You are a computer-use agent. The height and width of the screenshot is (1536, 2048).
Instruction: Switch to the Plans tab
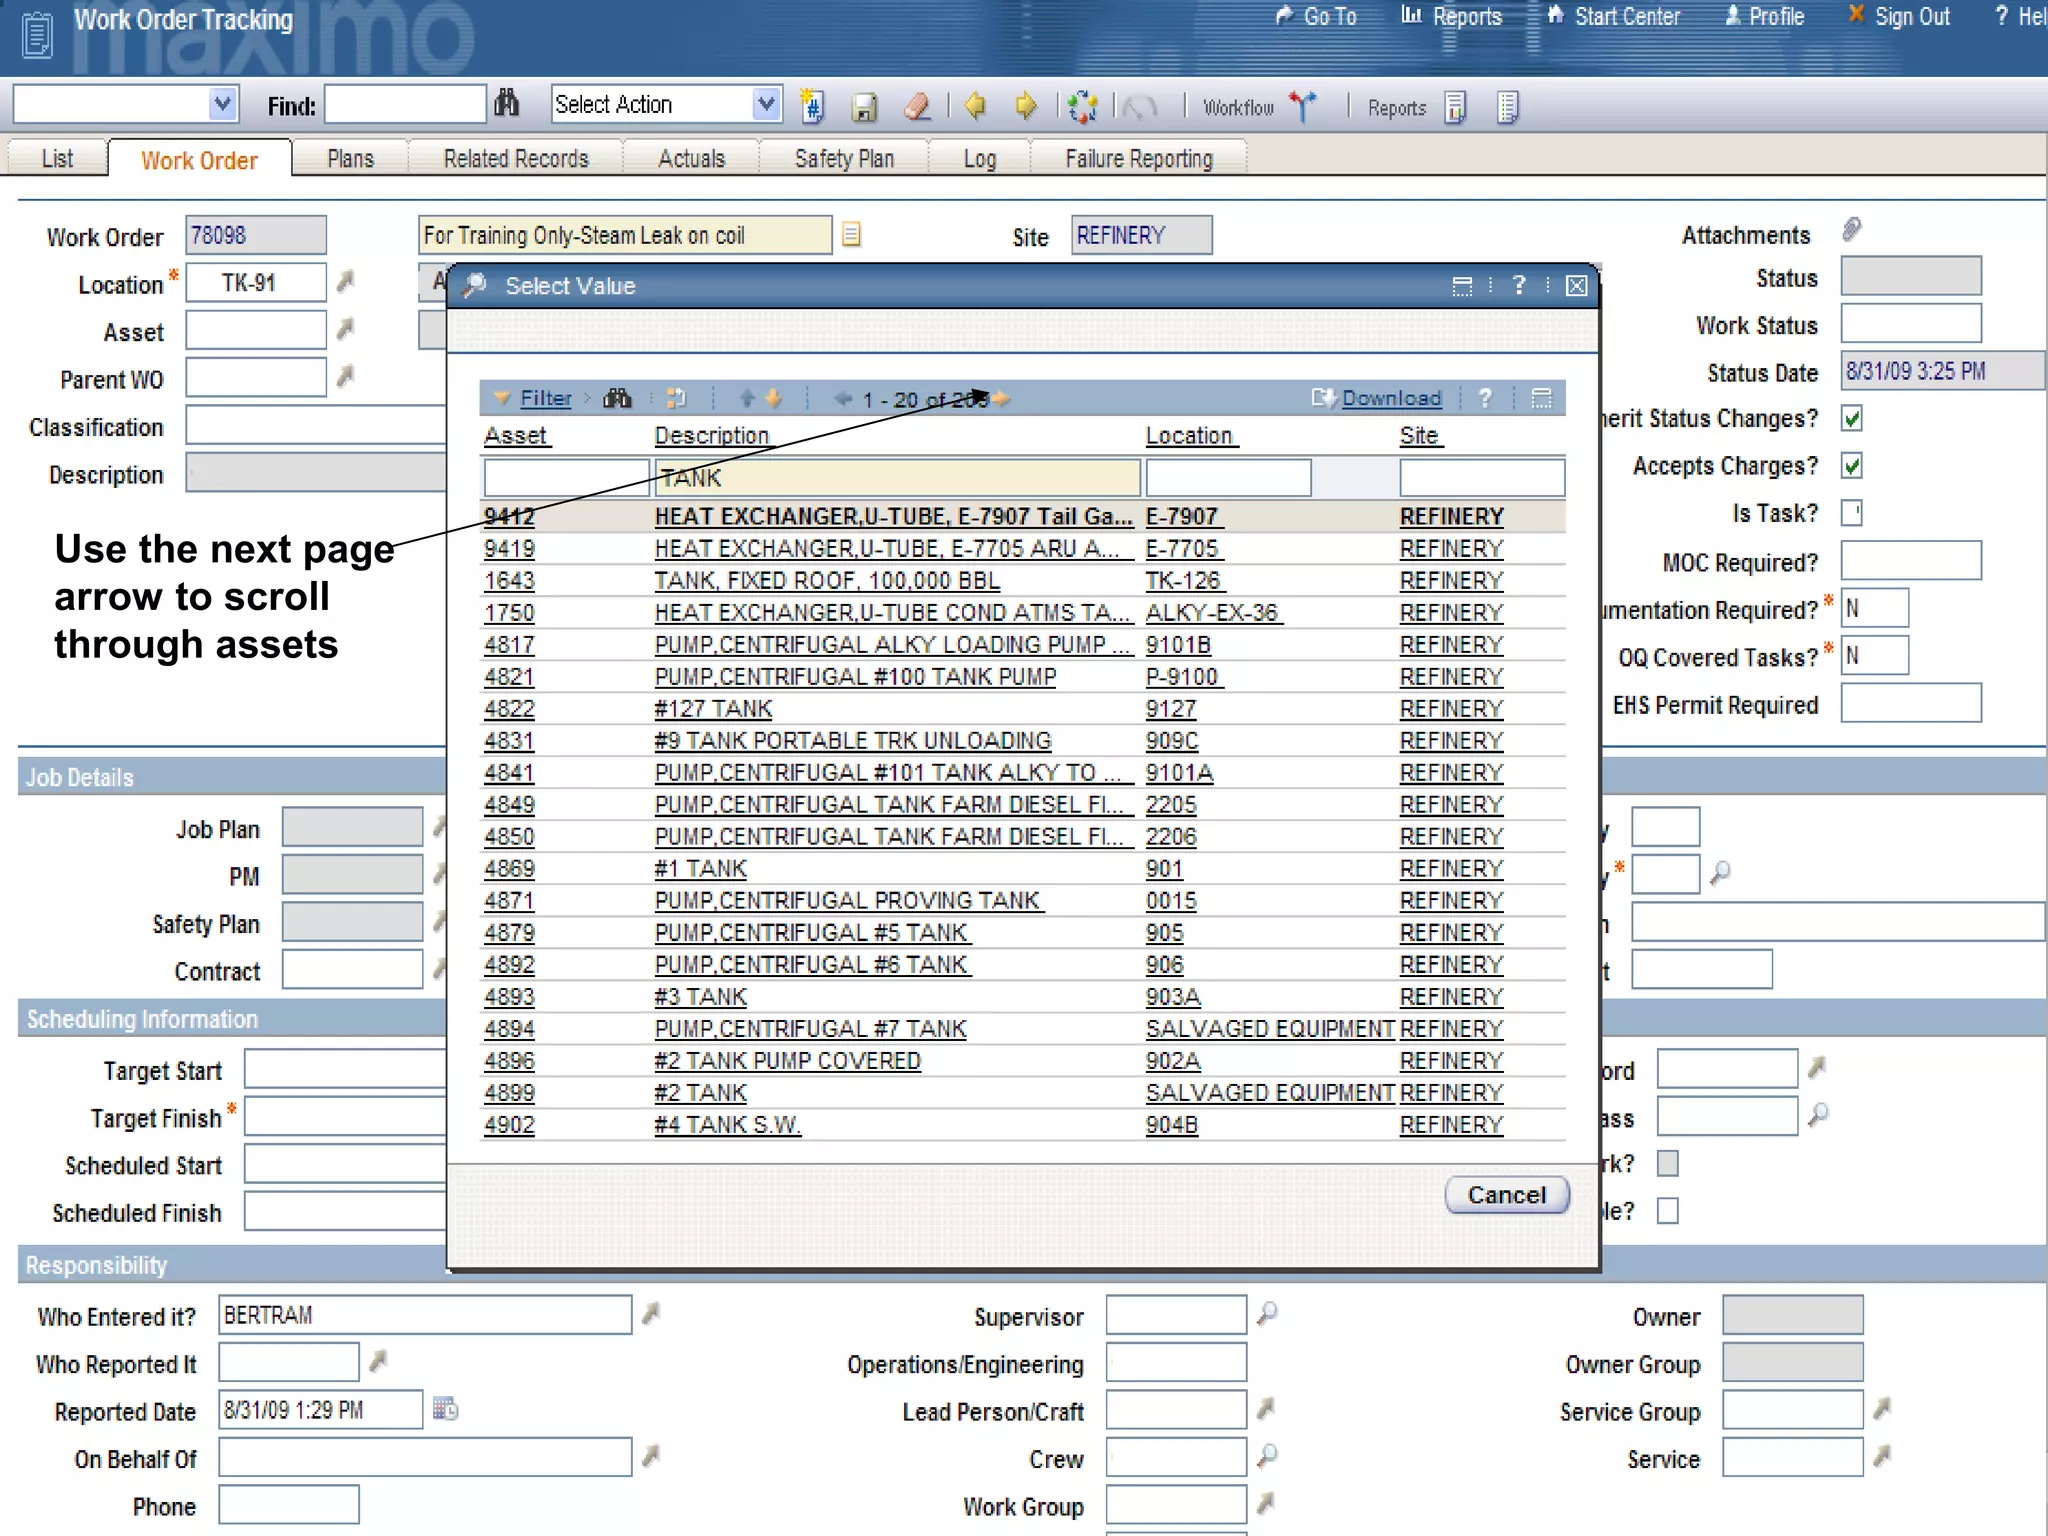click(x=350, y=159)
